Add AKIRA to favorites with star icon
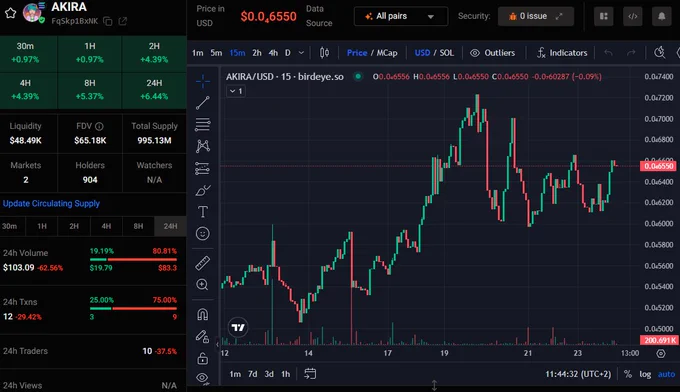The image size is (680, 392). 10,13
